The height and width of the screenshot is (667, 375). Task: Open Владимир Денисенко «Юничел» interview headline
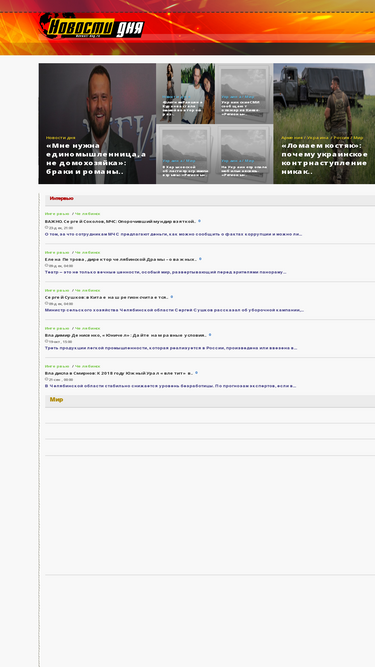click(x=126, y=335)
